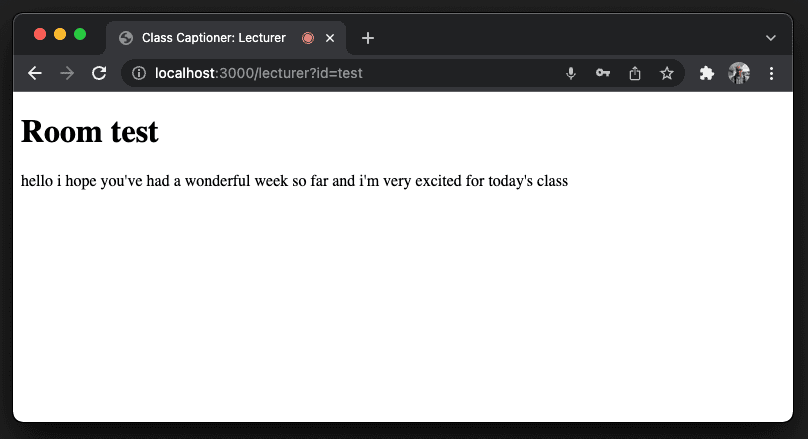
Task: Open Chrome's three-dot menu
Action: pos(771,73)
